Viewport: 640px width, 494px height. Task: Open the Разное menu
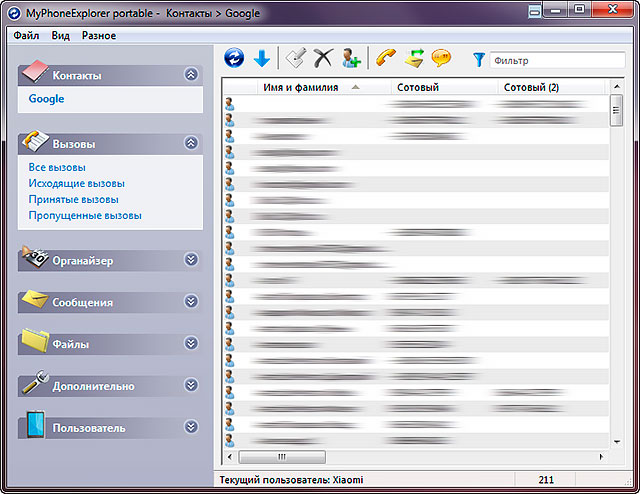[x=99, y=36]
